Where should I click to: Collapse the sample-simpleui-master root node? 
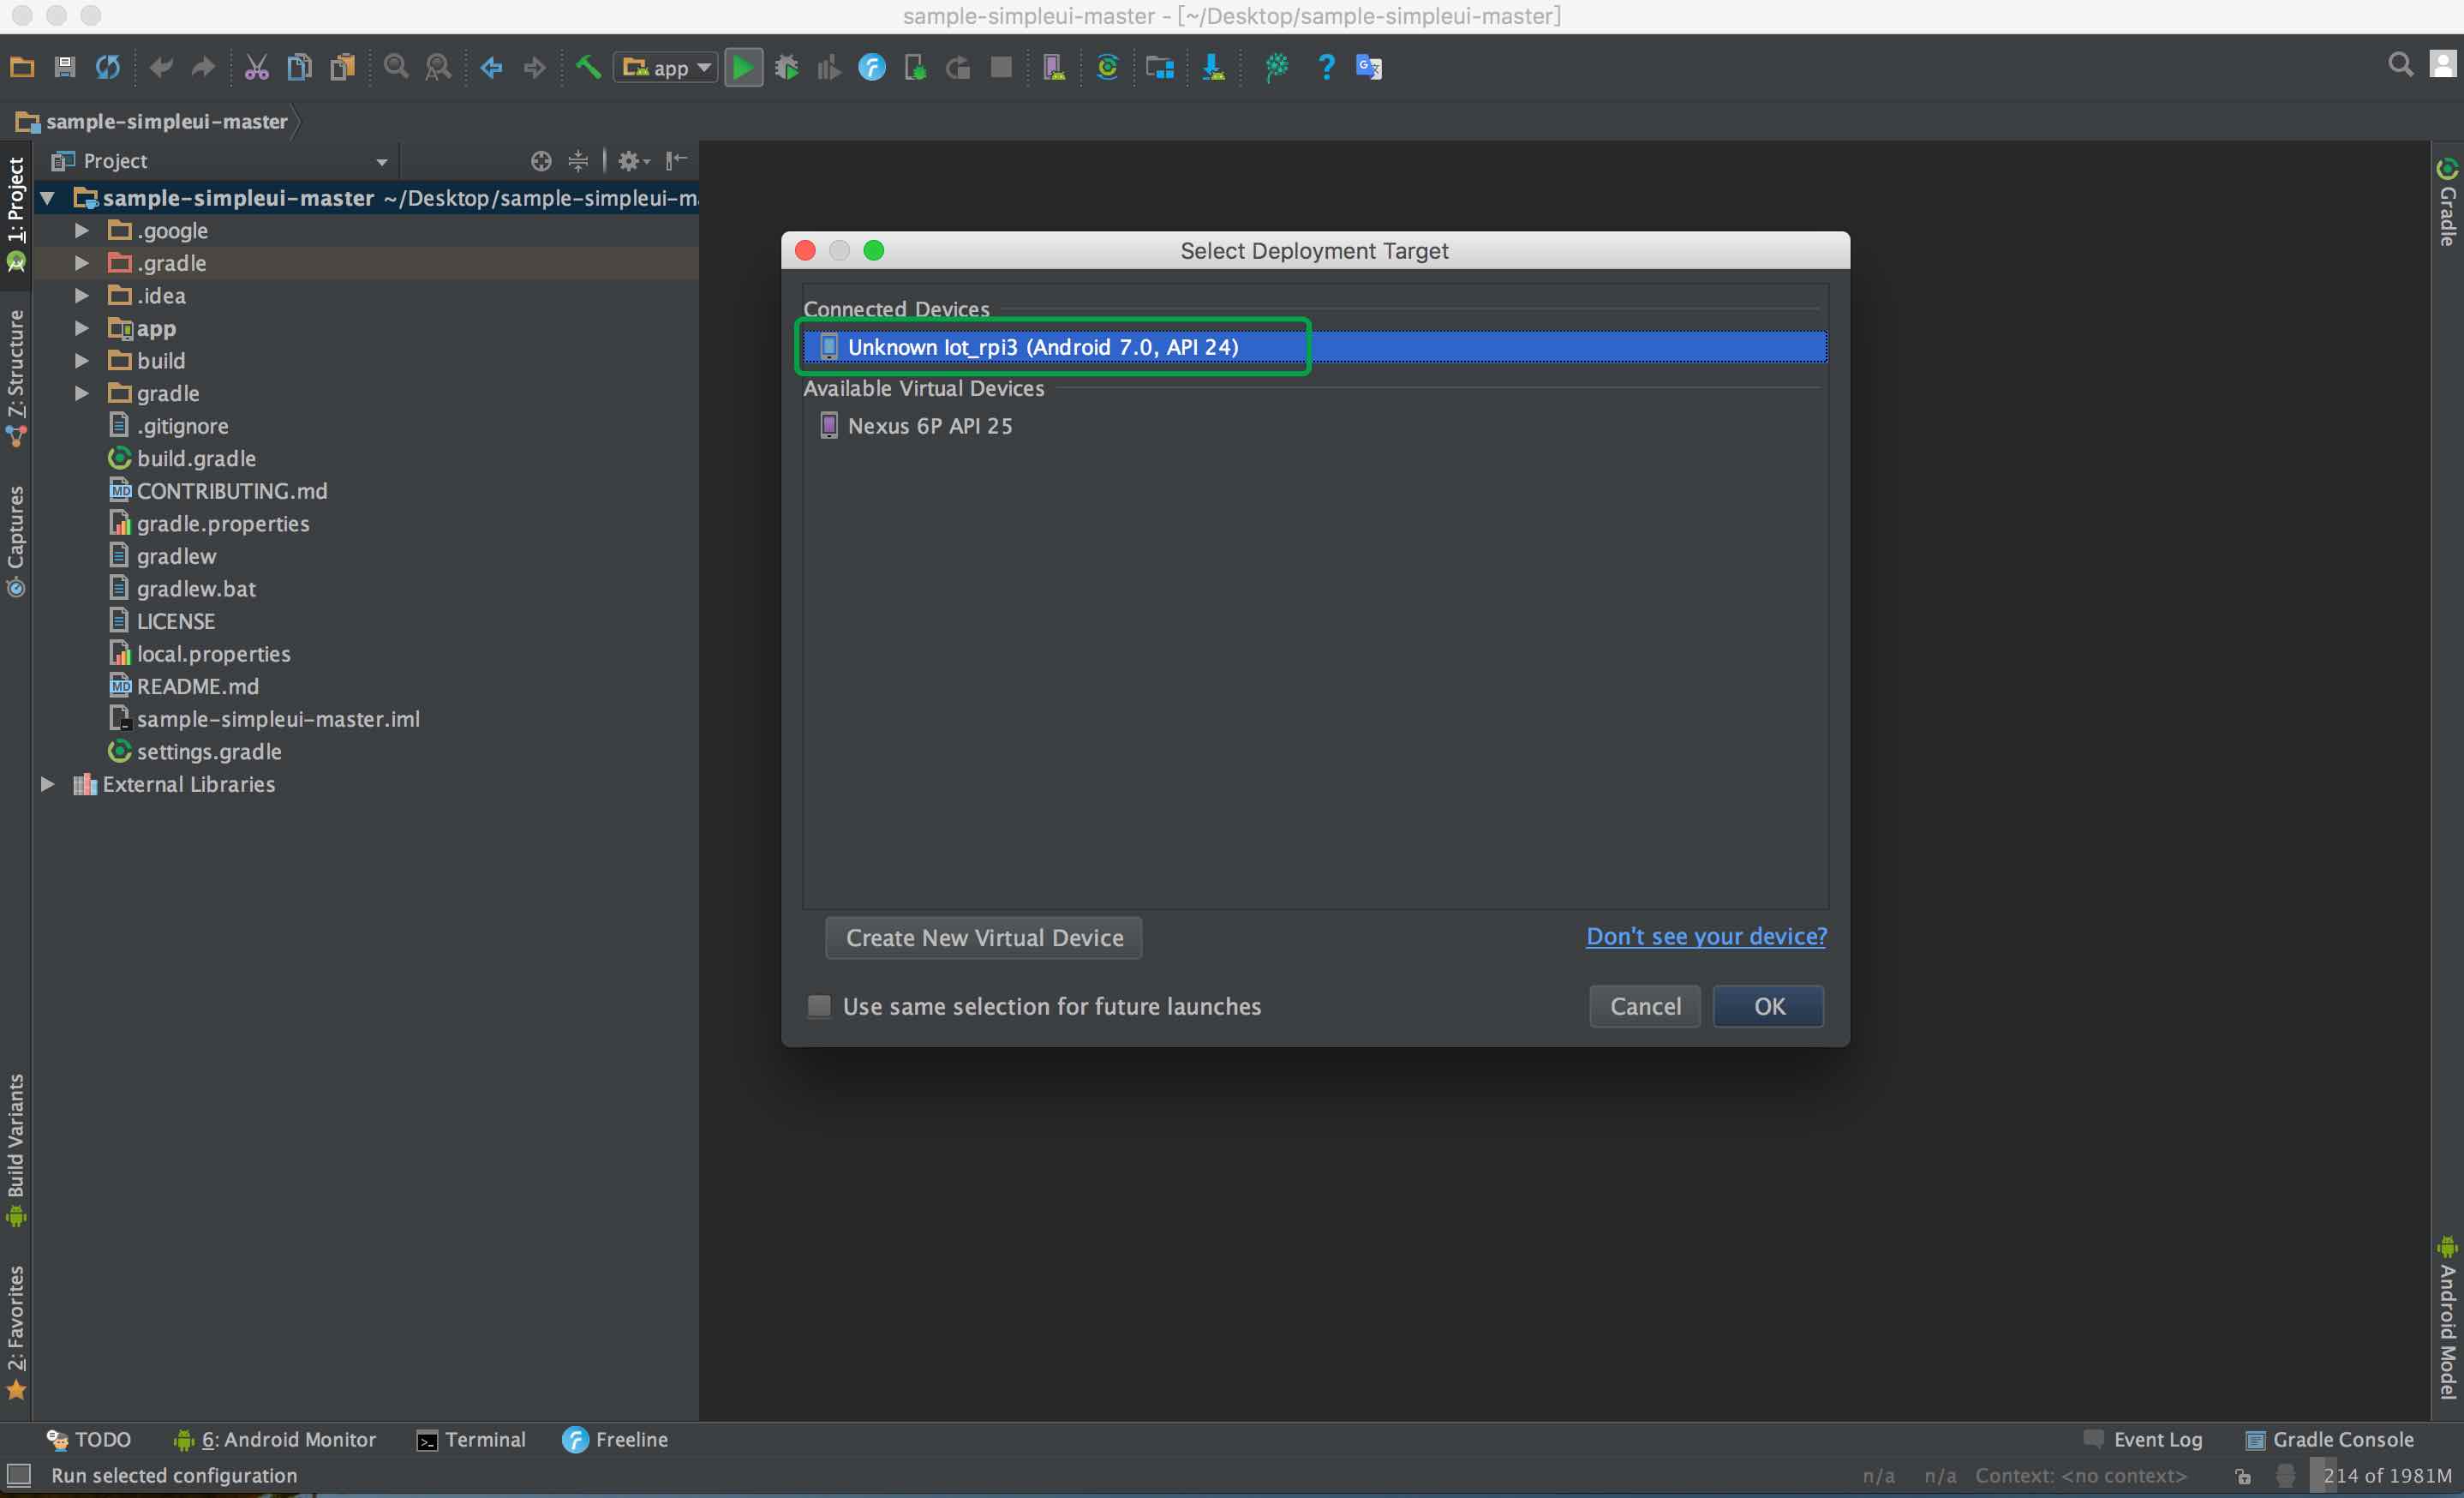coord(47,198)
